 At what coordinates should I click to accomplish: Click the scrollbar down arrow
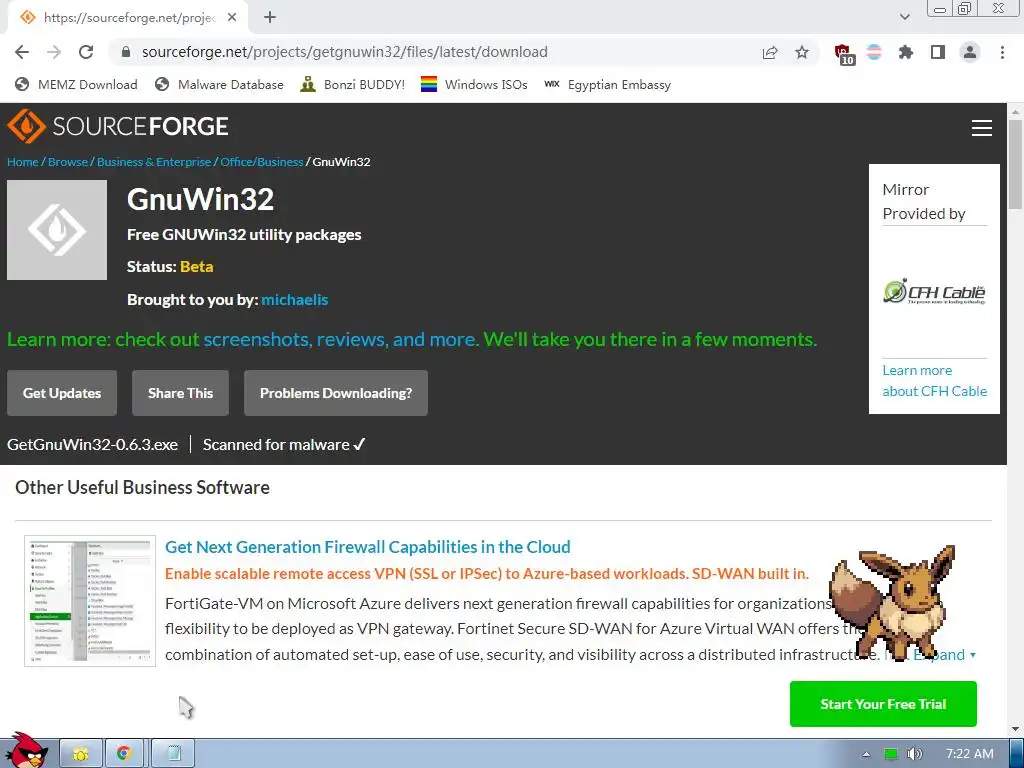1016,729
